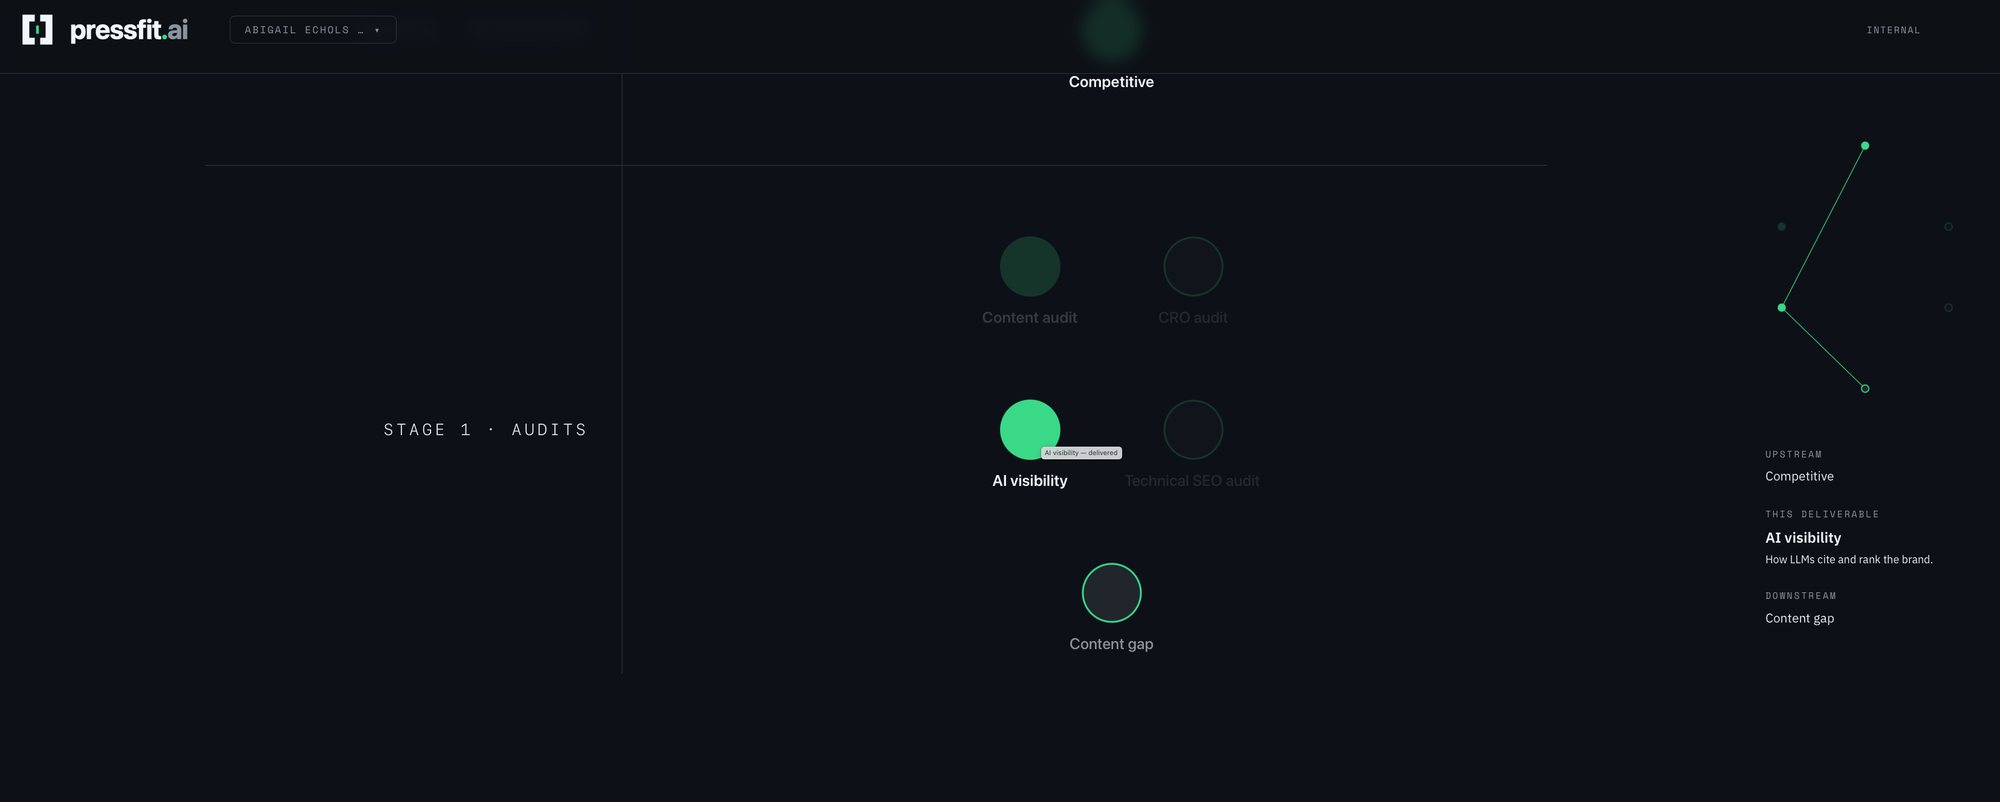
Task: Click the top green dot in minimap
Action: (1865, 146)
